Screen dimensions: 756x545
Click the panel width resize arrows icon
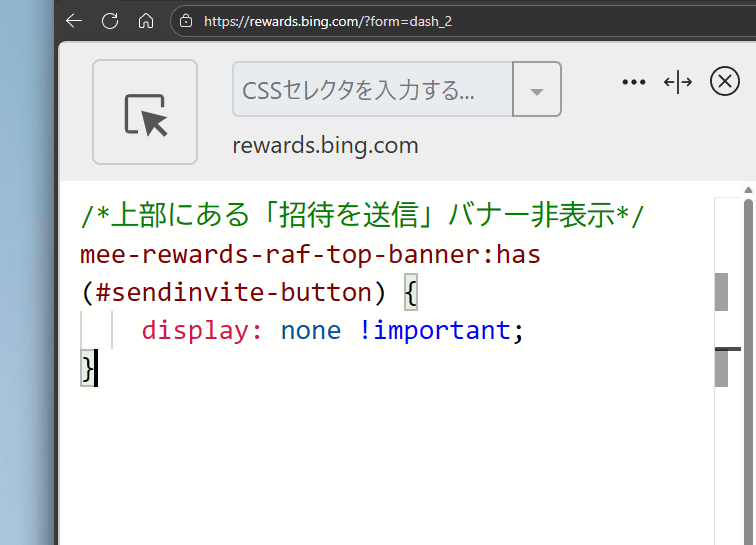pos(678,83)
